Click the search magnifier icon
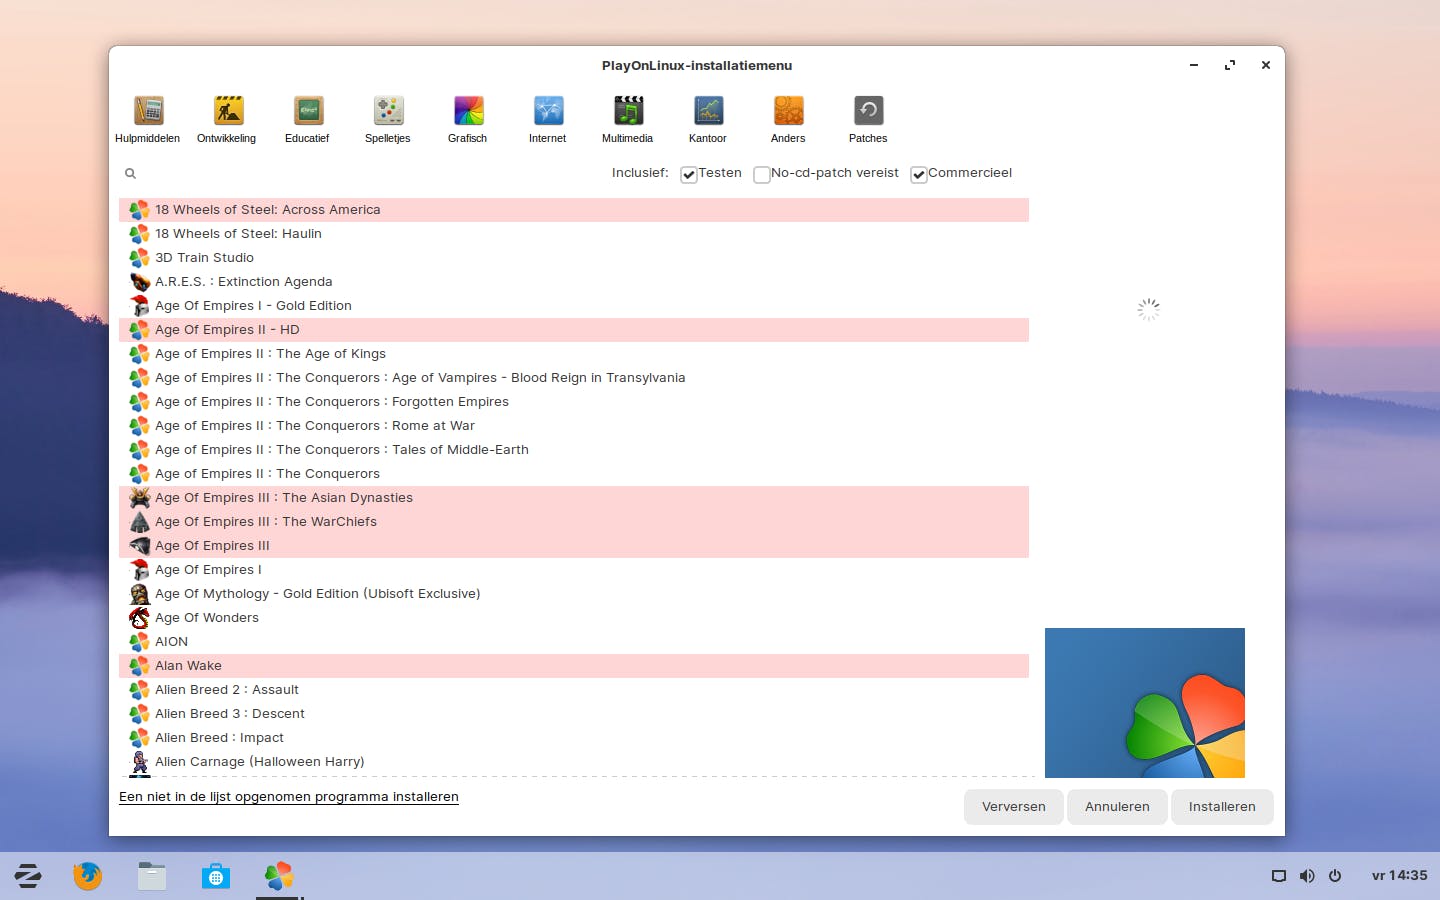Screen dimensions: 1440x900 click(x=130, y=173)
